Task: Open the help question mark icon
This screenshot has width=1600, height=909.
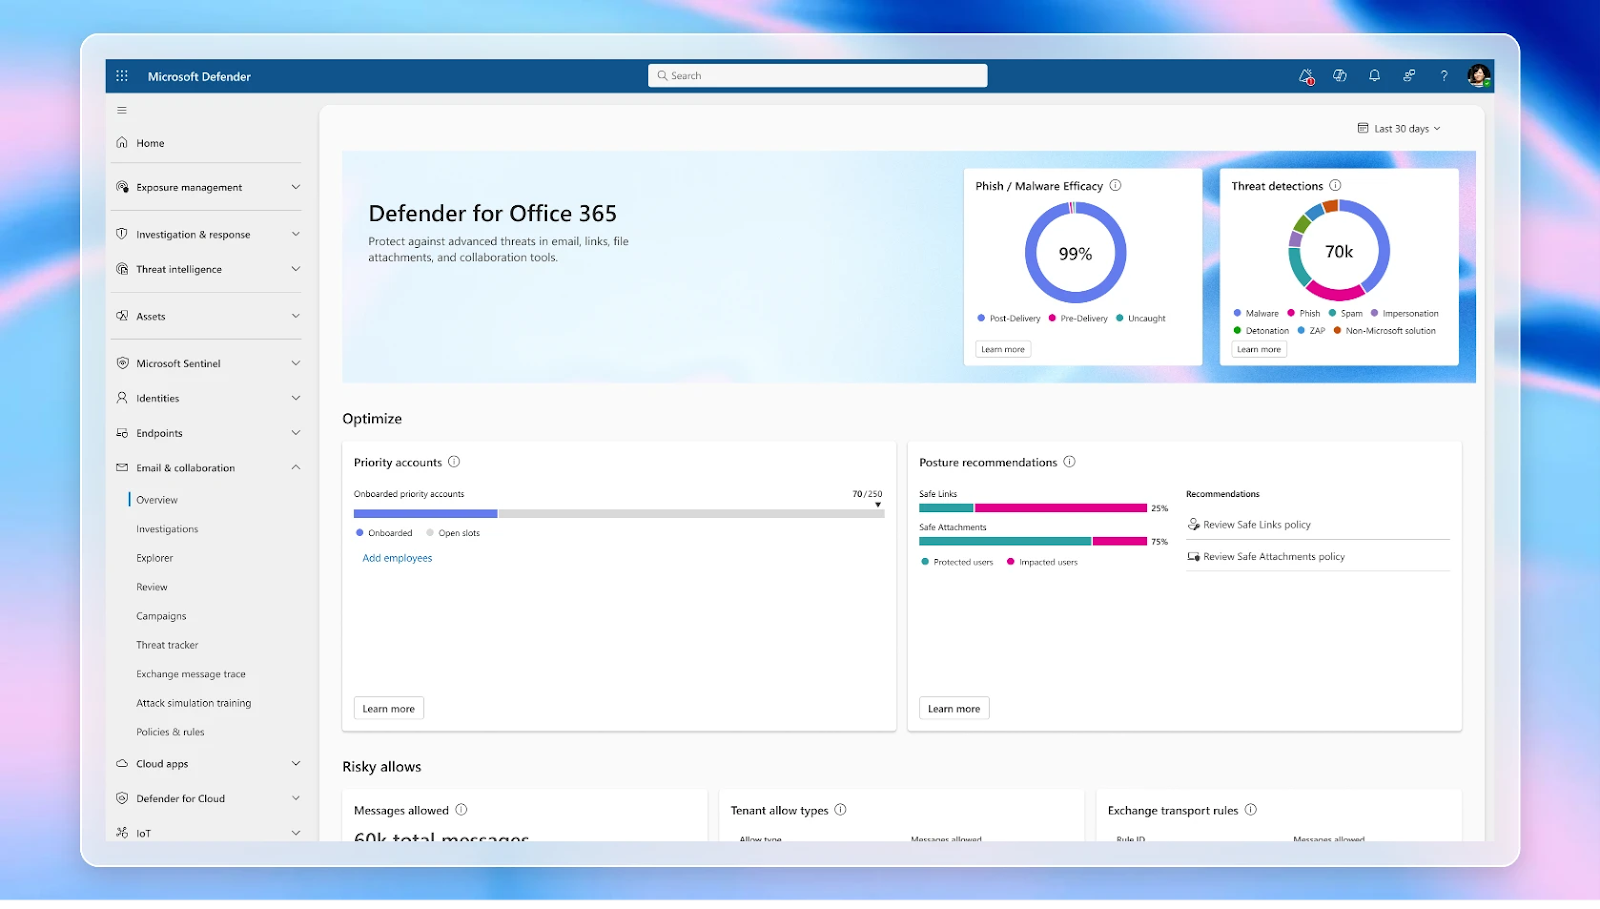Action: pos(1443,76)
